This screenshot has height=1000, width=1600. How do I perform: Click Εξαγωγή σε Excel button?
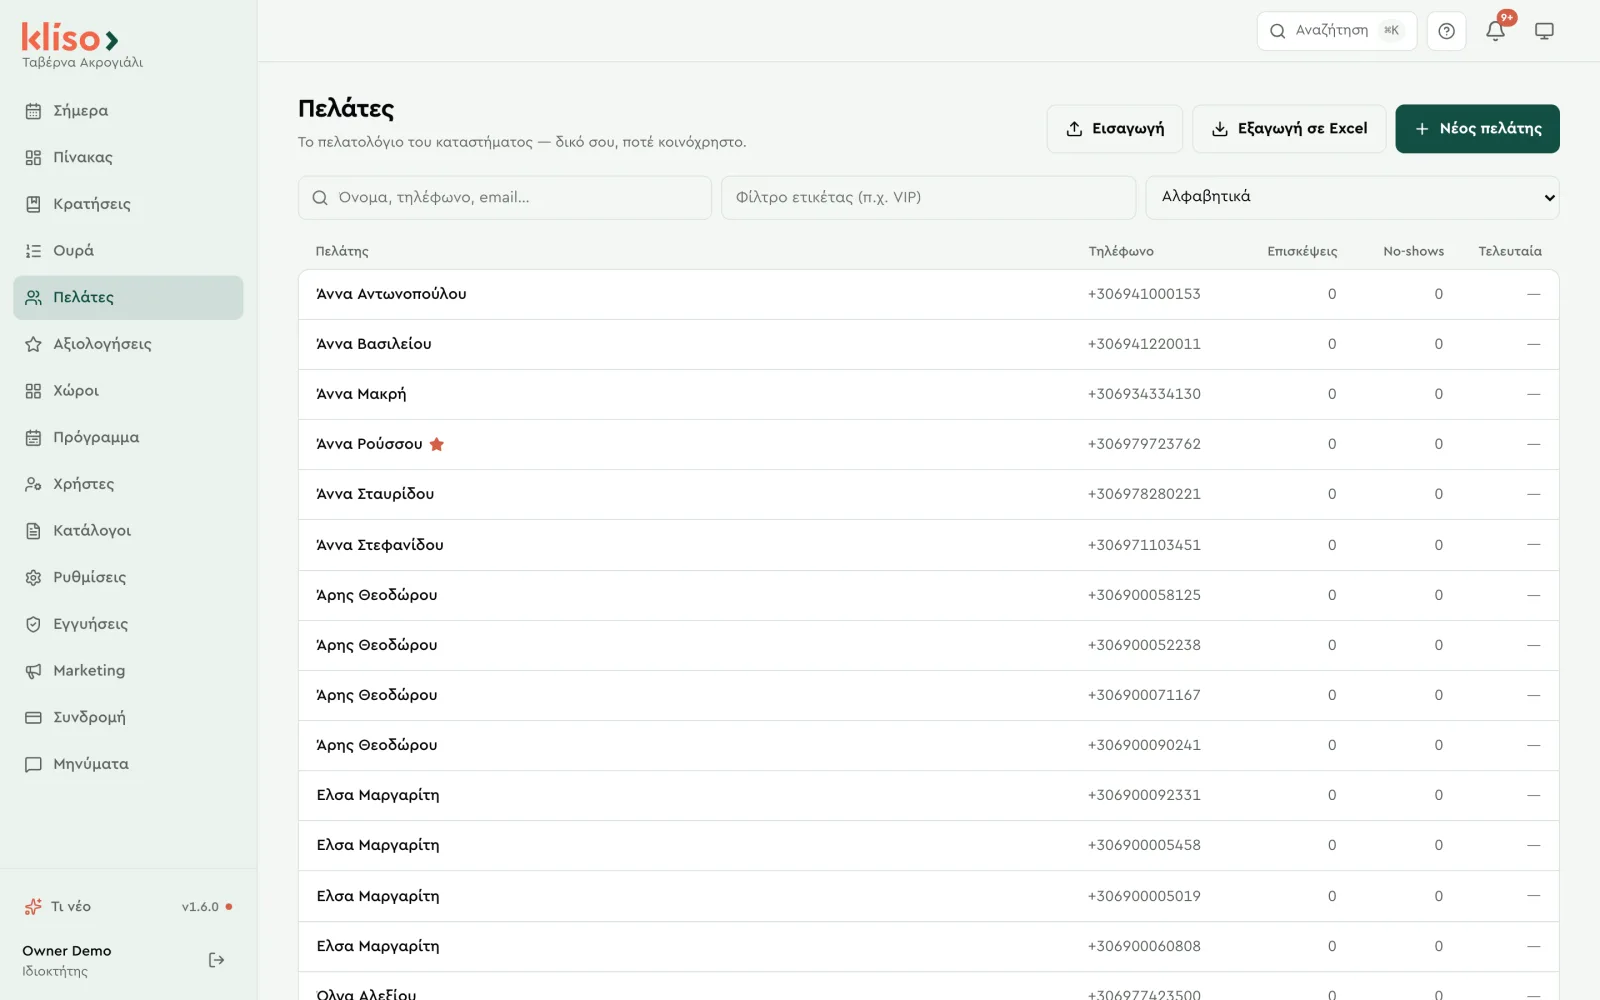[1289, 129]
